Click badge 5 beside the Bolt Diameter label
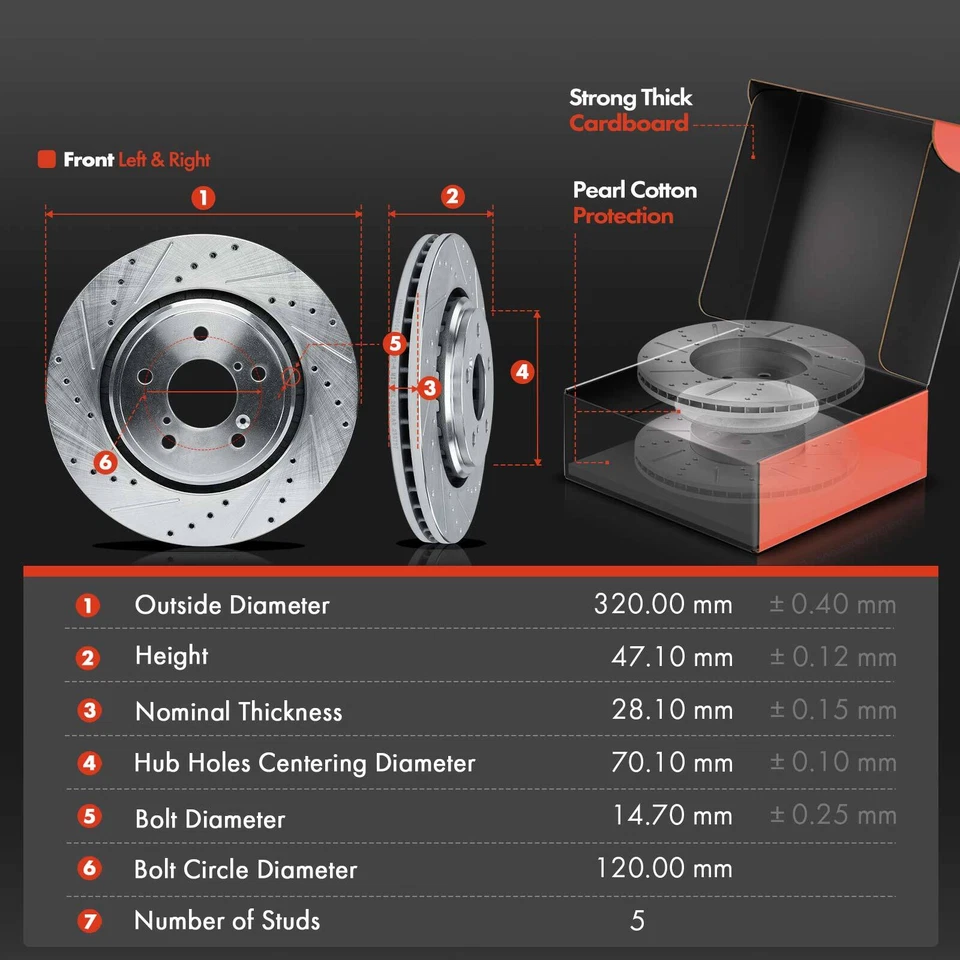This screenshot has width=960, height=960. pos(89,816)
